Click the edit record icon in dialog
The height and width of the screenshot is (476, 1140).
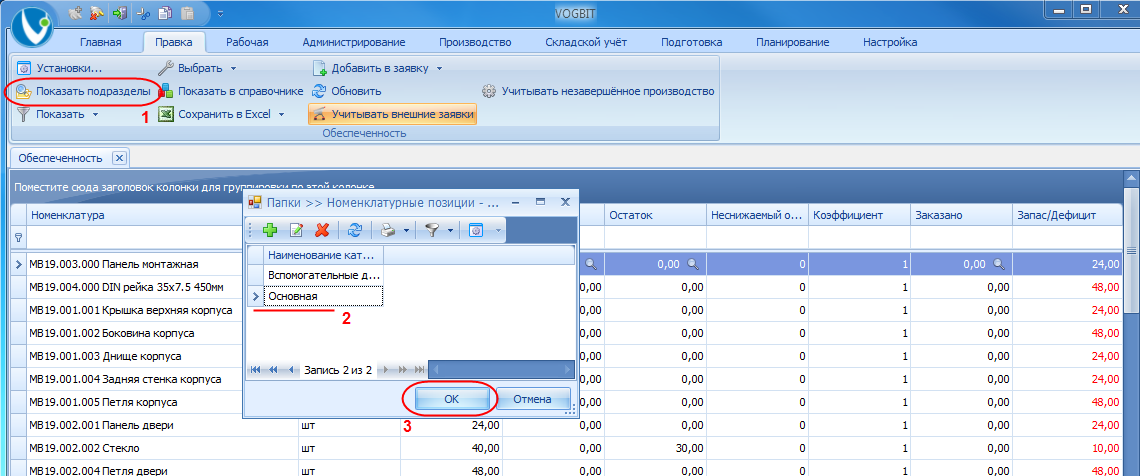[x=297, y=230]
